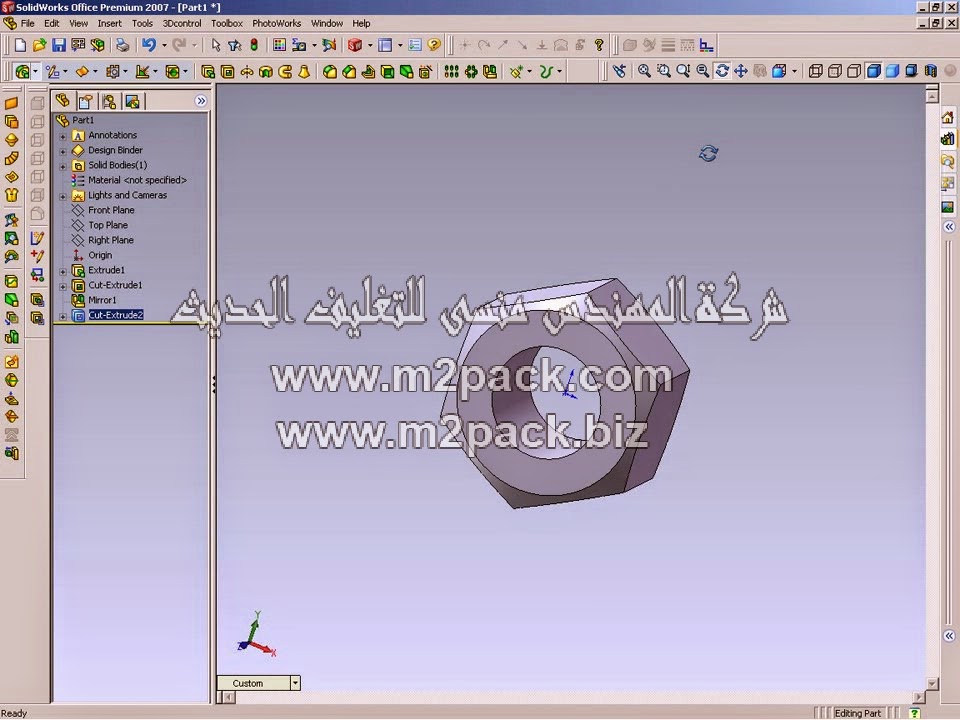Click the vertical scrollbar up arrow
Screen dimensions: 960x720
[932, 96]
